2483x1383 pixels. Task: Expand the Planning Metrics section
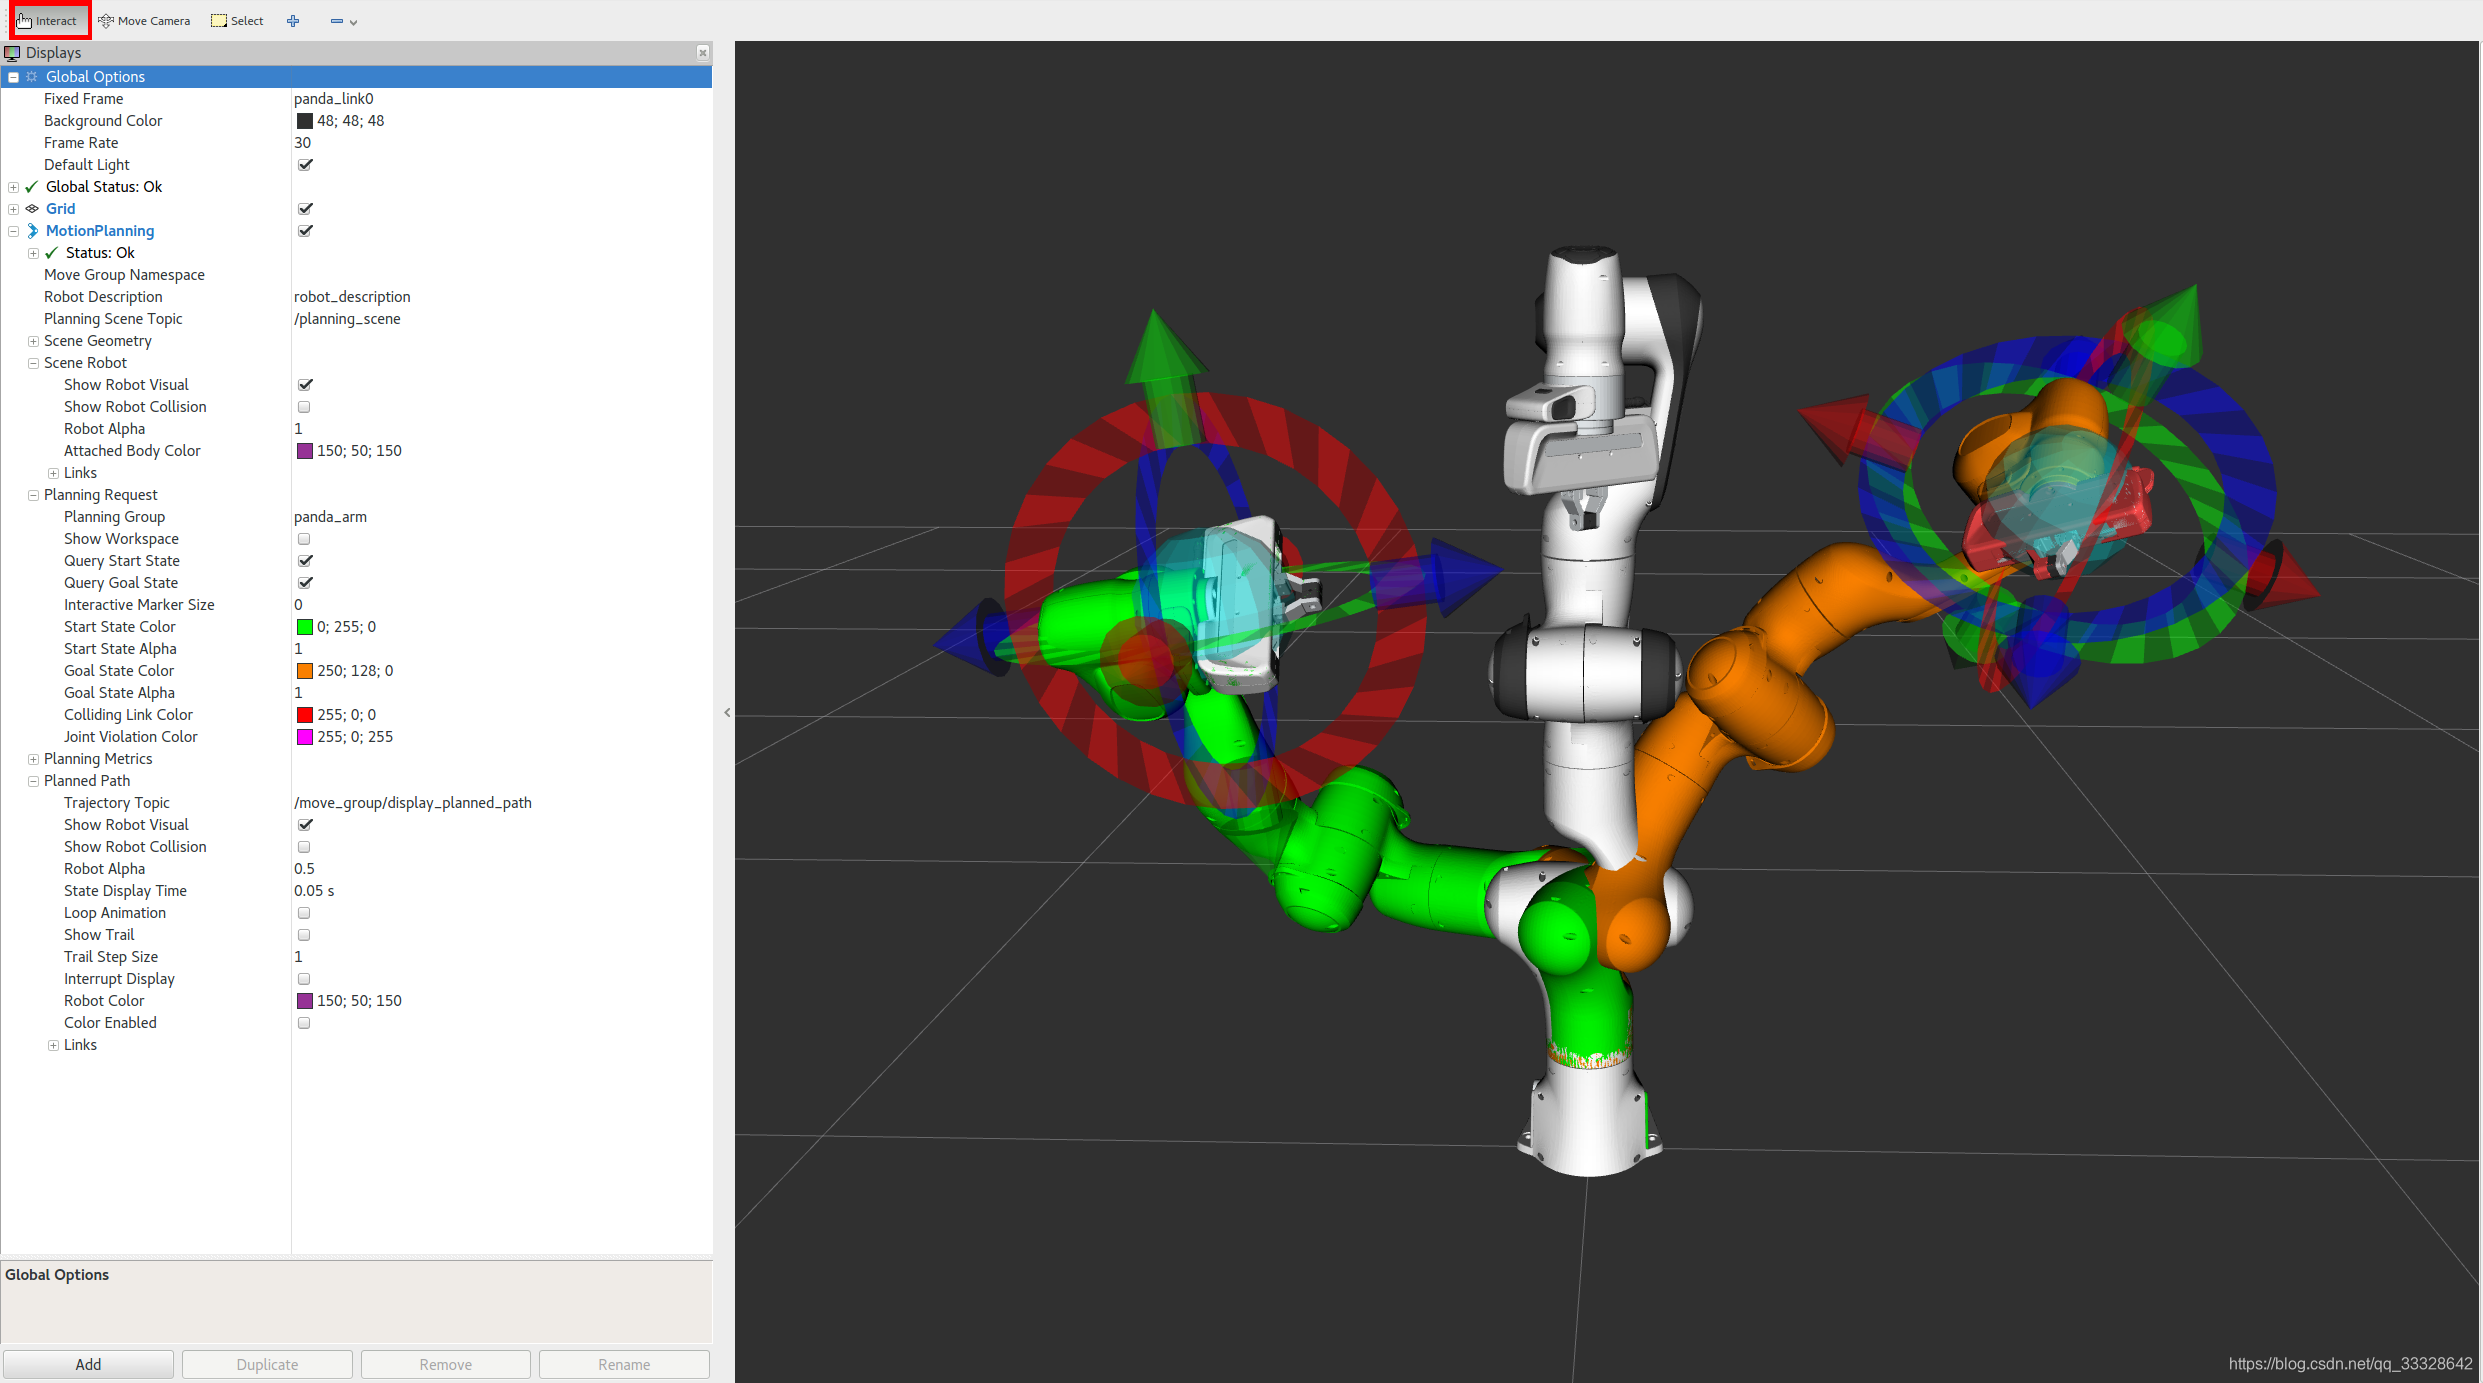pyautogui.click(x=33, y=759)
